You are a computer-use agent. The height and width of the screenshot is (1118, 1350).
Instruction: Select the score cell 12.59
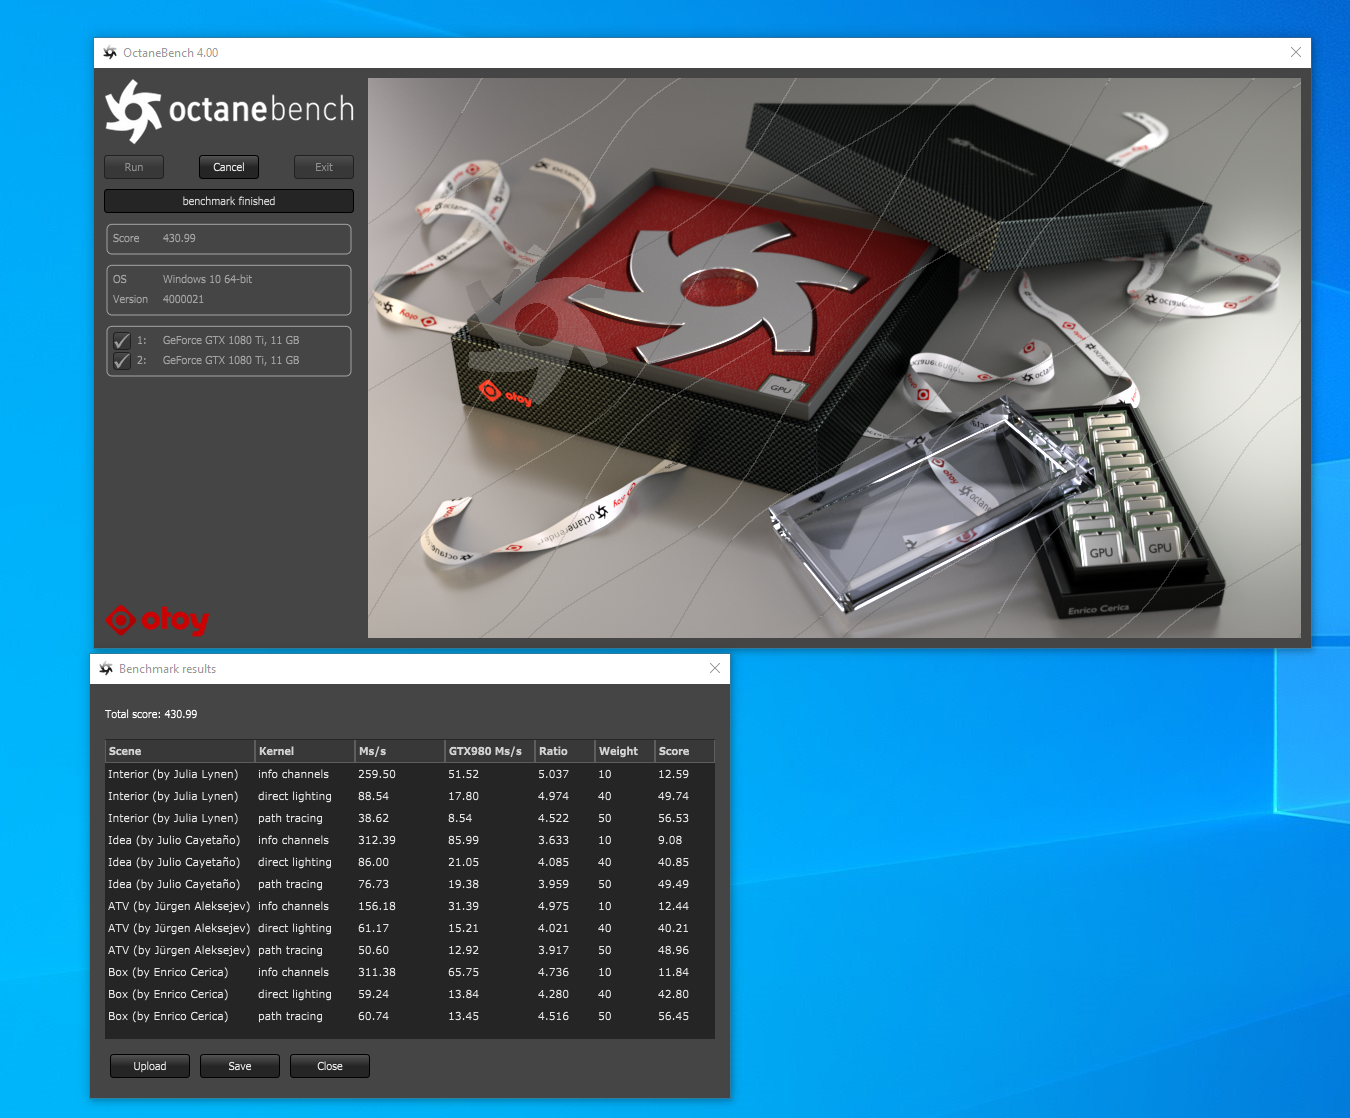click(x=673, y=774)
